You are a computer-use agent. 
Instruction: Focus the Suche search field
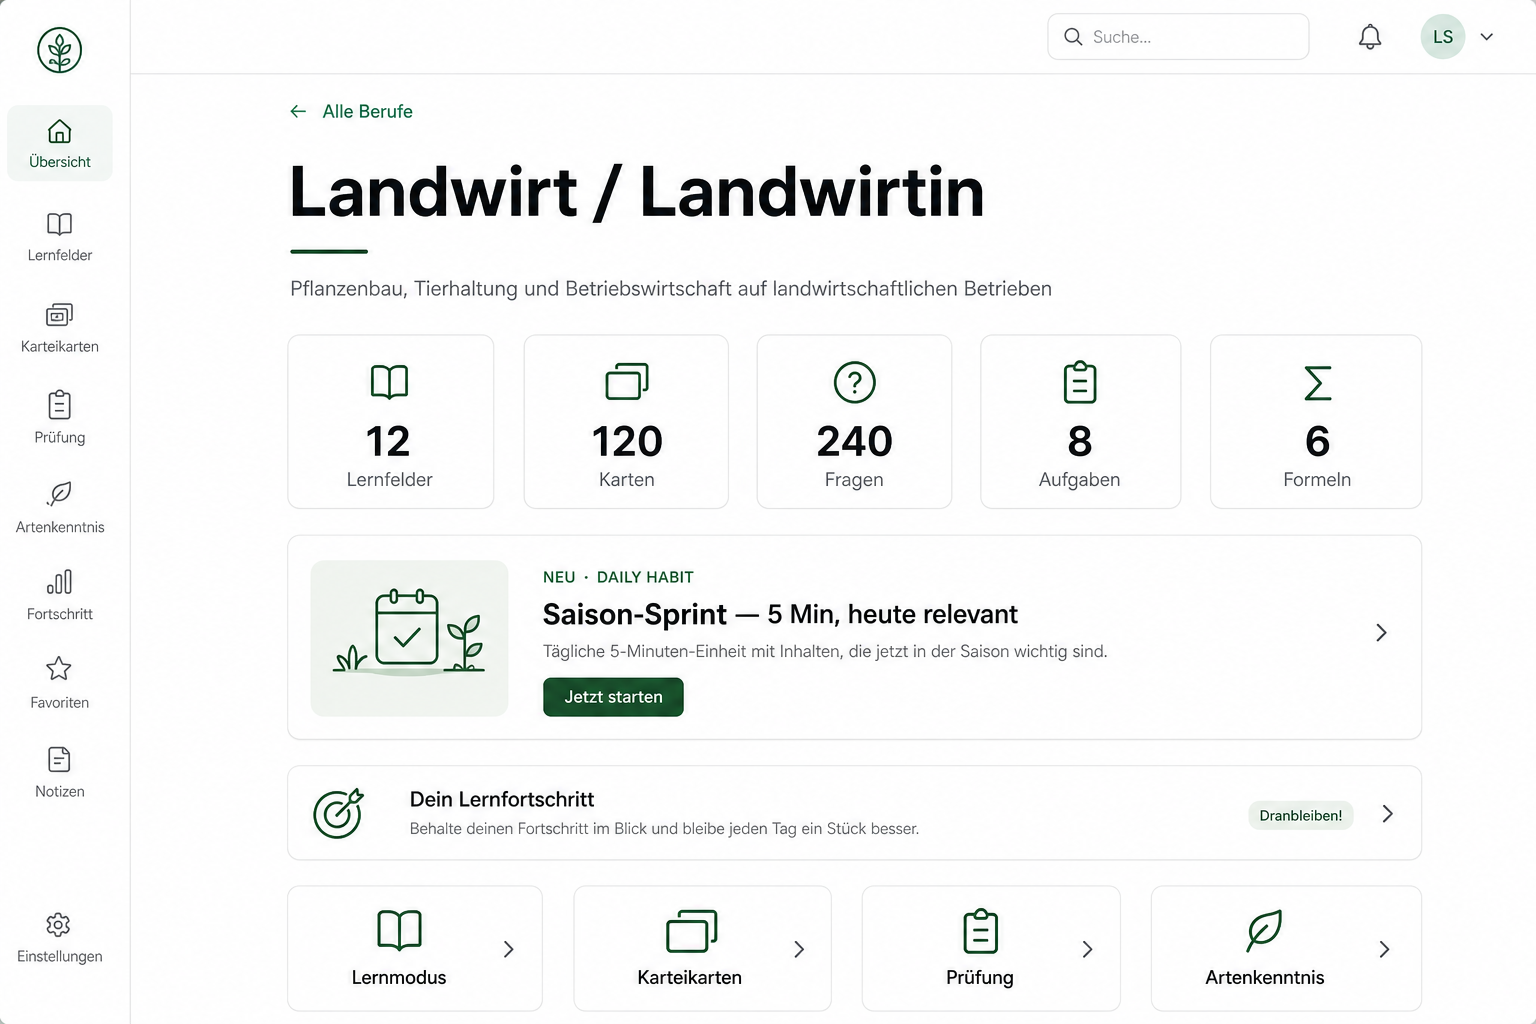pyautogui.click(x=1178, y=37)
